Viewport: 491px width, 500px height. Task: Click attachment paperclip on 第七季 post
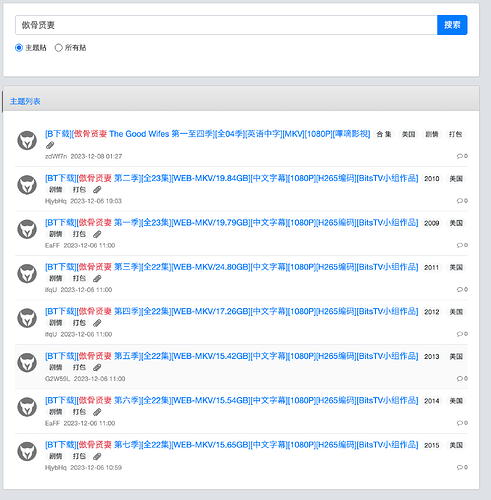(97, 456)
